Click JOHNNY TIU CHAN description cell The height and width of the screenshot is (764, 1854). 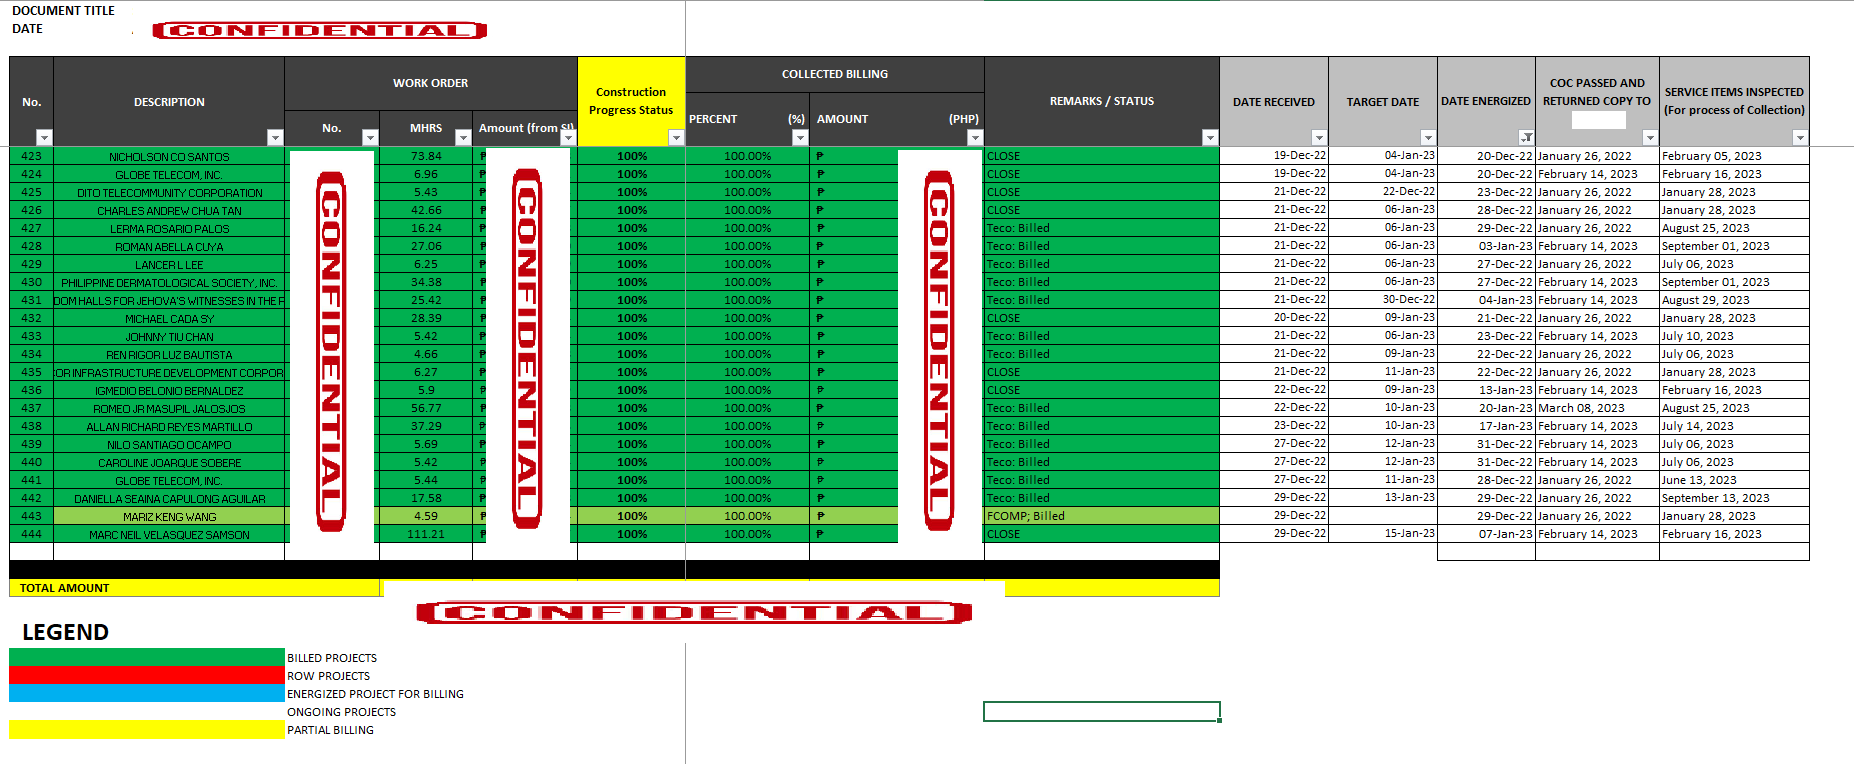pos(169,337)
